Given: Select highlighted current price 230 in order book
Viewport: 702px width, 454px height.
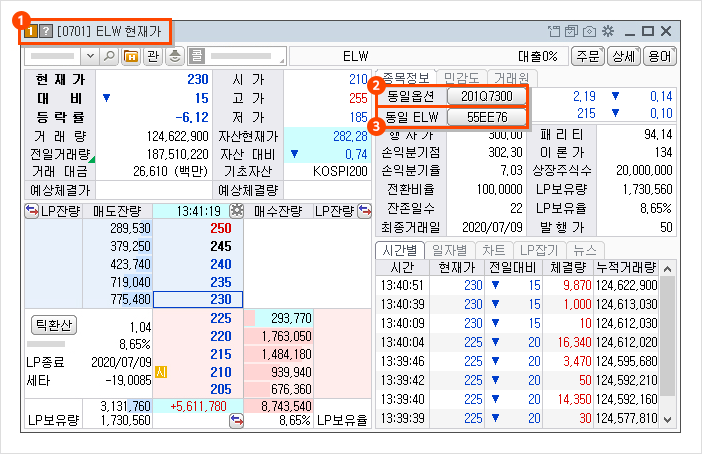Looking at the screenshot, I should pos(198,300).
